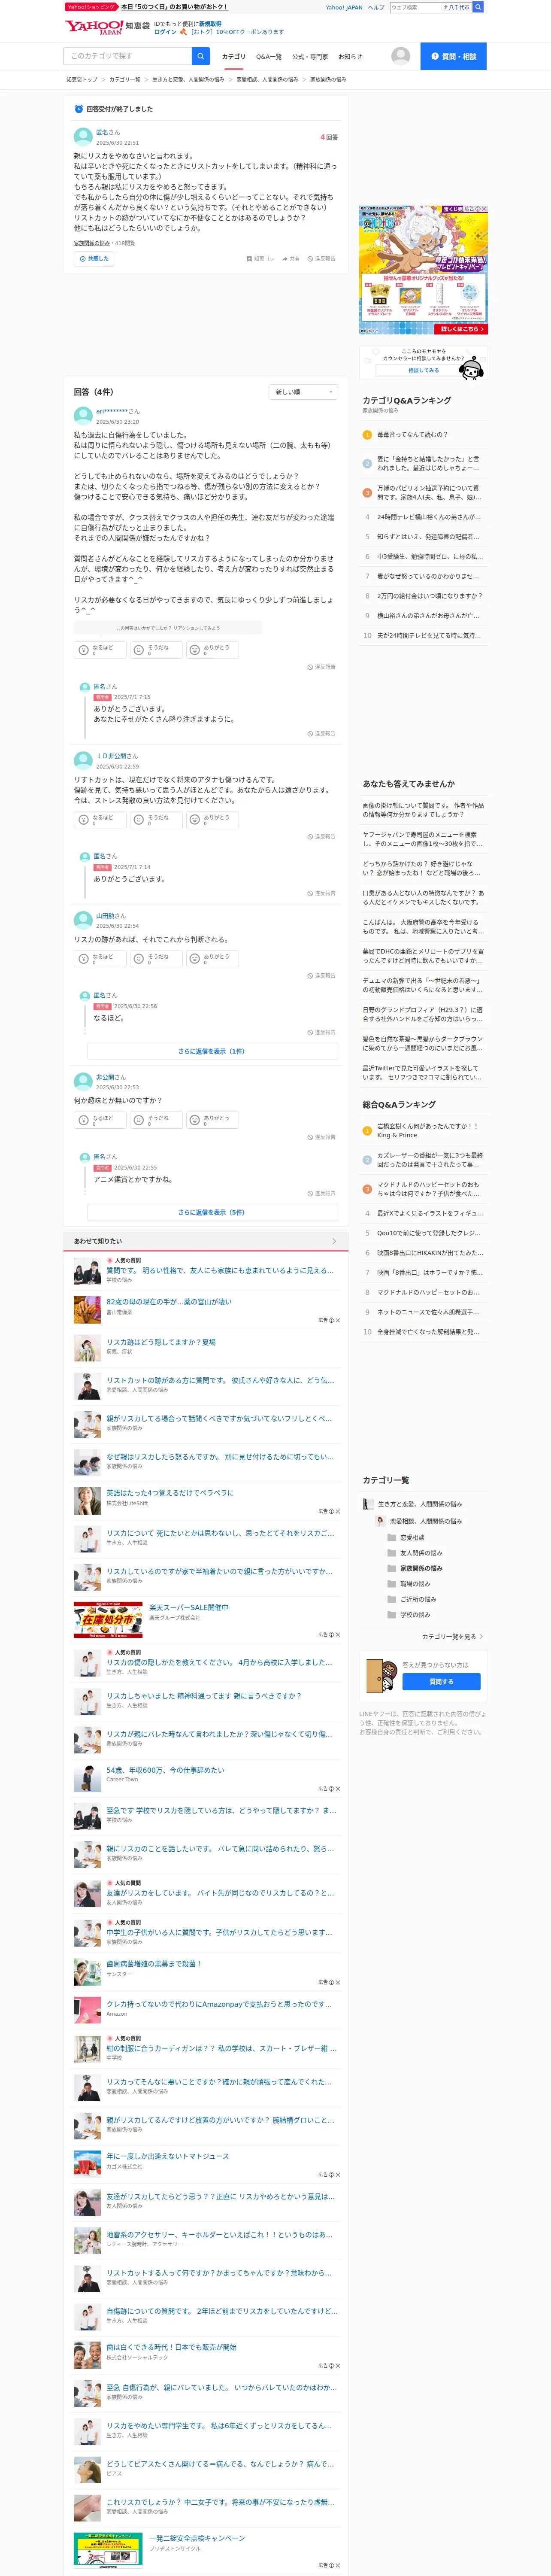React ありがとう on ari******** answer

pos(212,650)
